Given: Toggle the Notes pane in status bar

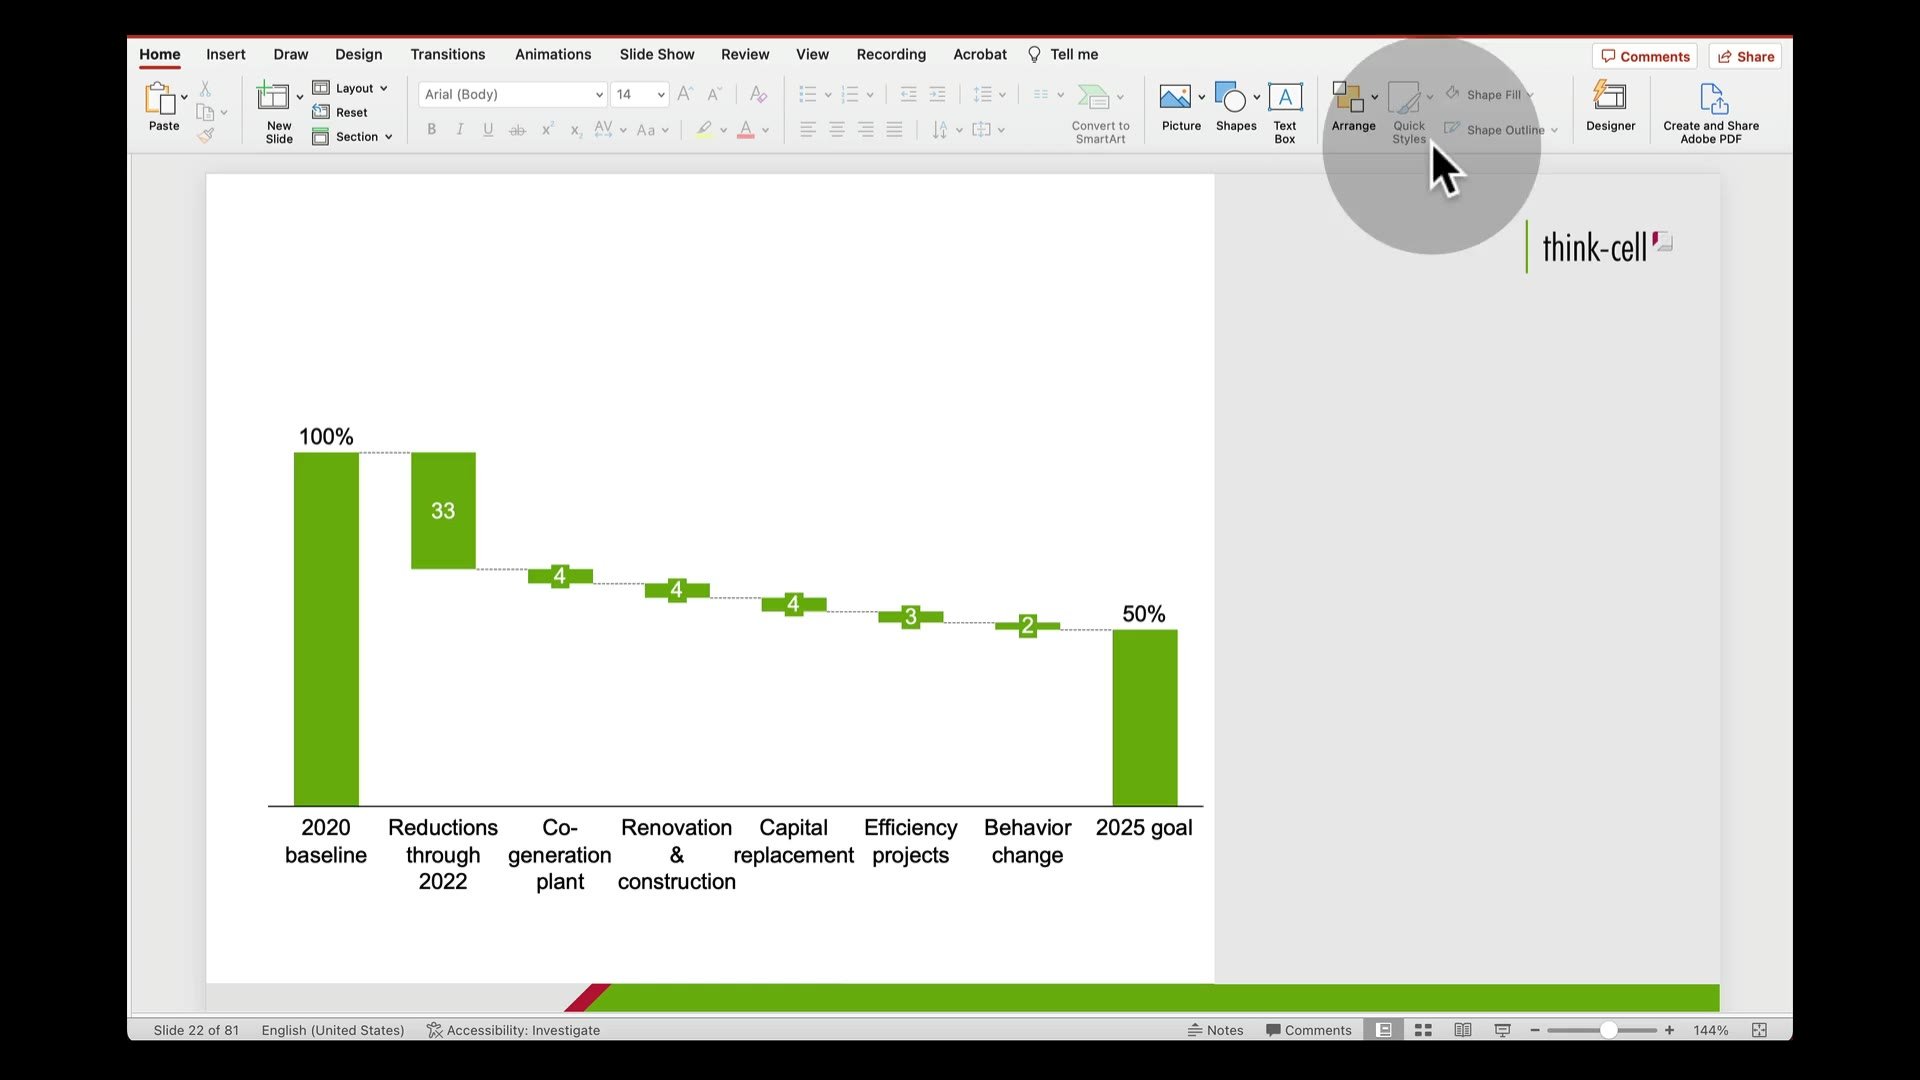Looking at the screenshot, I should coord(1215,1030).
